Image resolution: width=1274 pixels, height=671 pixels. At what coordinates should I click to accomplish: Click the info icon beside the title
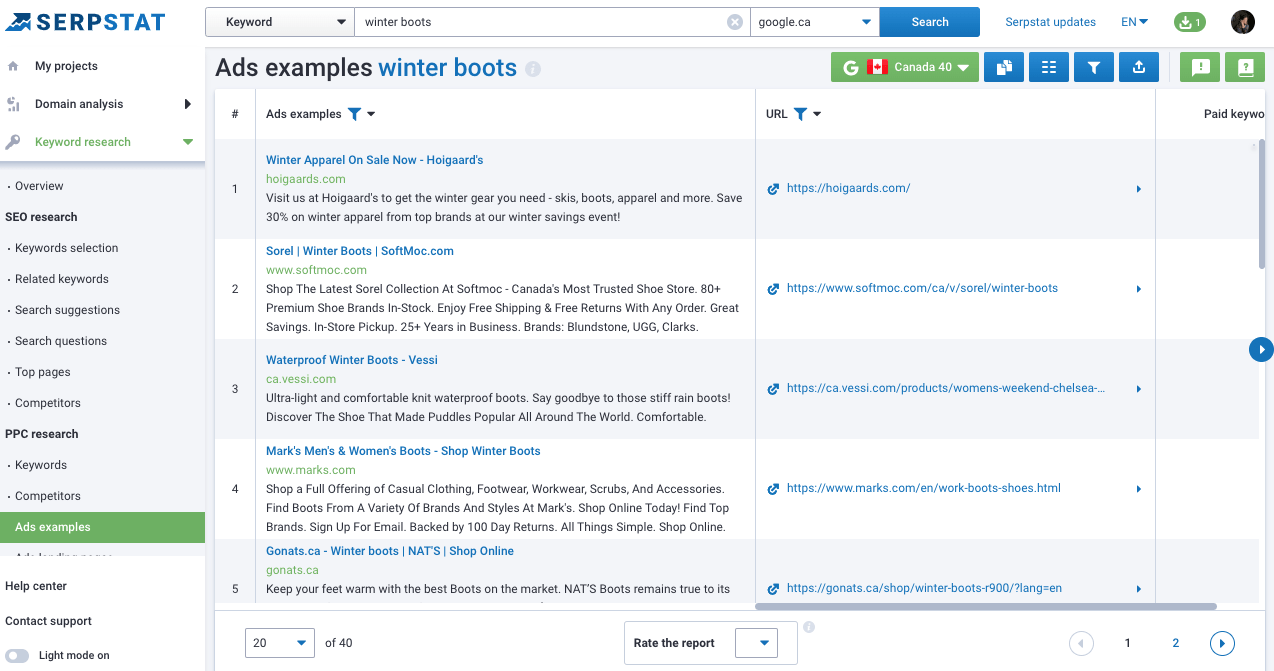click(x=533, y=69)
